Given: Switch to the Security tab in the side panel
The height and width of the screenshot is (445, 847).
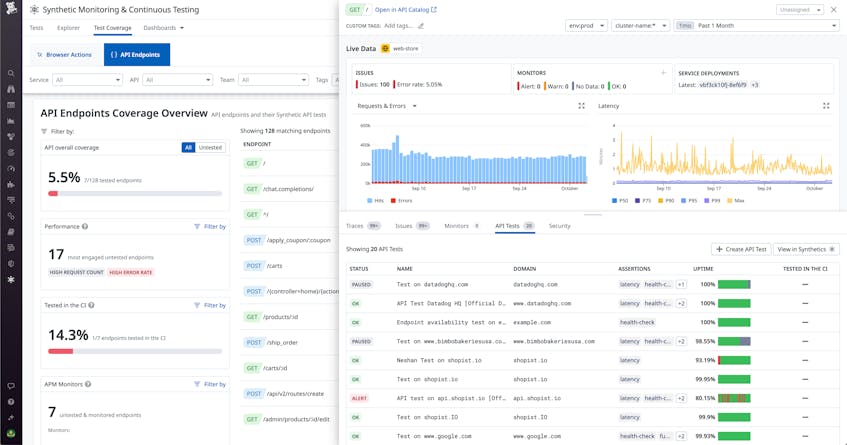Looking at the screenshot, I should (x=560, y=226).
